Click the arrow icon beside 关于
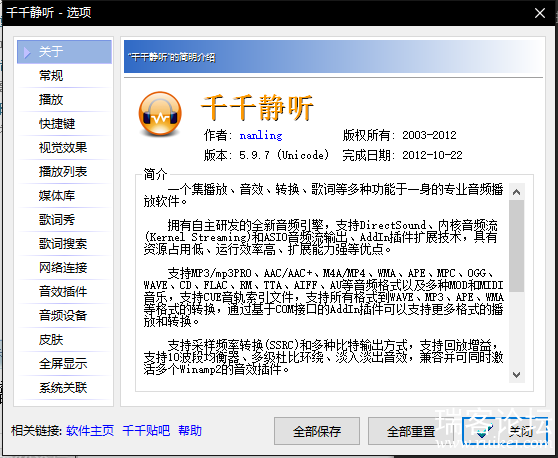Viewport: 558px width, 458px height. [27, 52]
